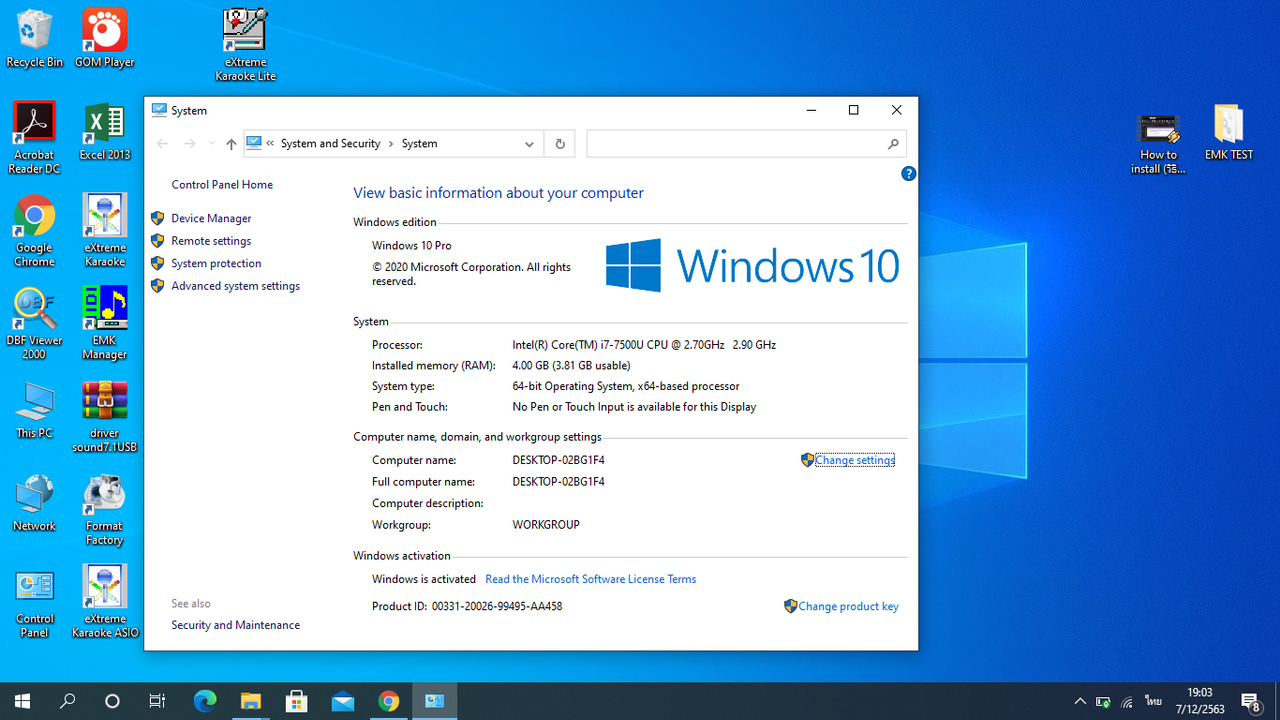Open File Explorer from the taskbar
1280x720 pixels.
(250, 701)
